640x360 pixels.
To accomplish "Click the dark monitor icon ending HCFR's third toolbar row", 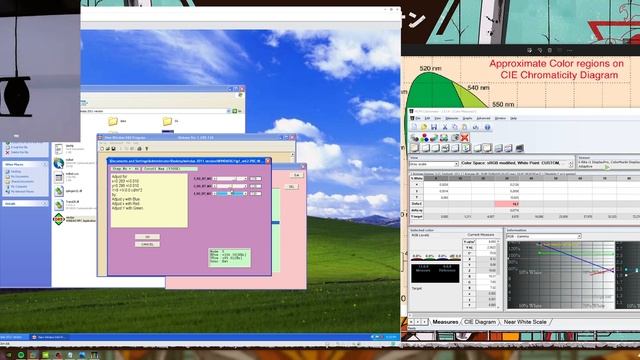I will [x=519, y=148].
